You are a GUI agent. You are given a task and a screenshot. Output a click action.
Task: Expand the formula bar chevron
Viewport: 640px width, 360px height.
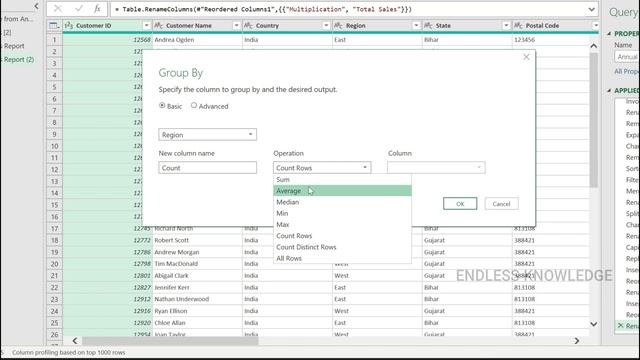(591, 9)
